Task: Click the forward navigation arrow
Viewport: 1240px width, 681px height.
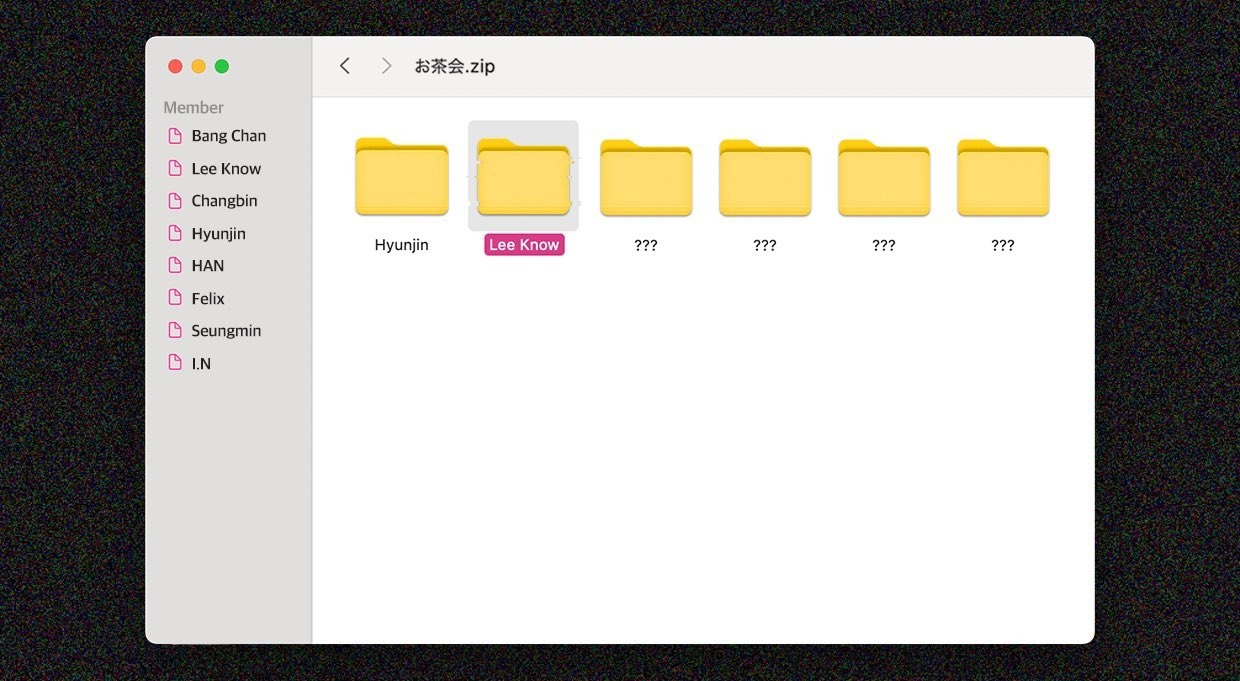Action: [387, 66]
